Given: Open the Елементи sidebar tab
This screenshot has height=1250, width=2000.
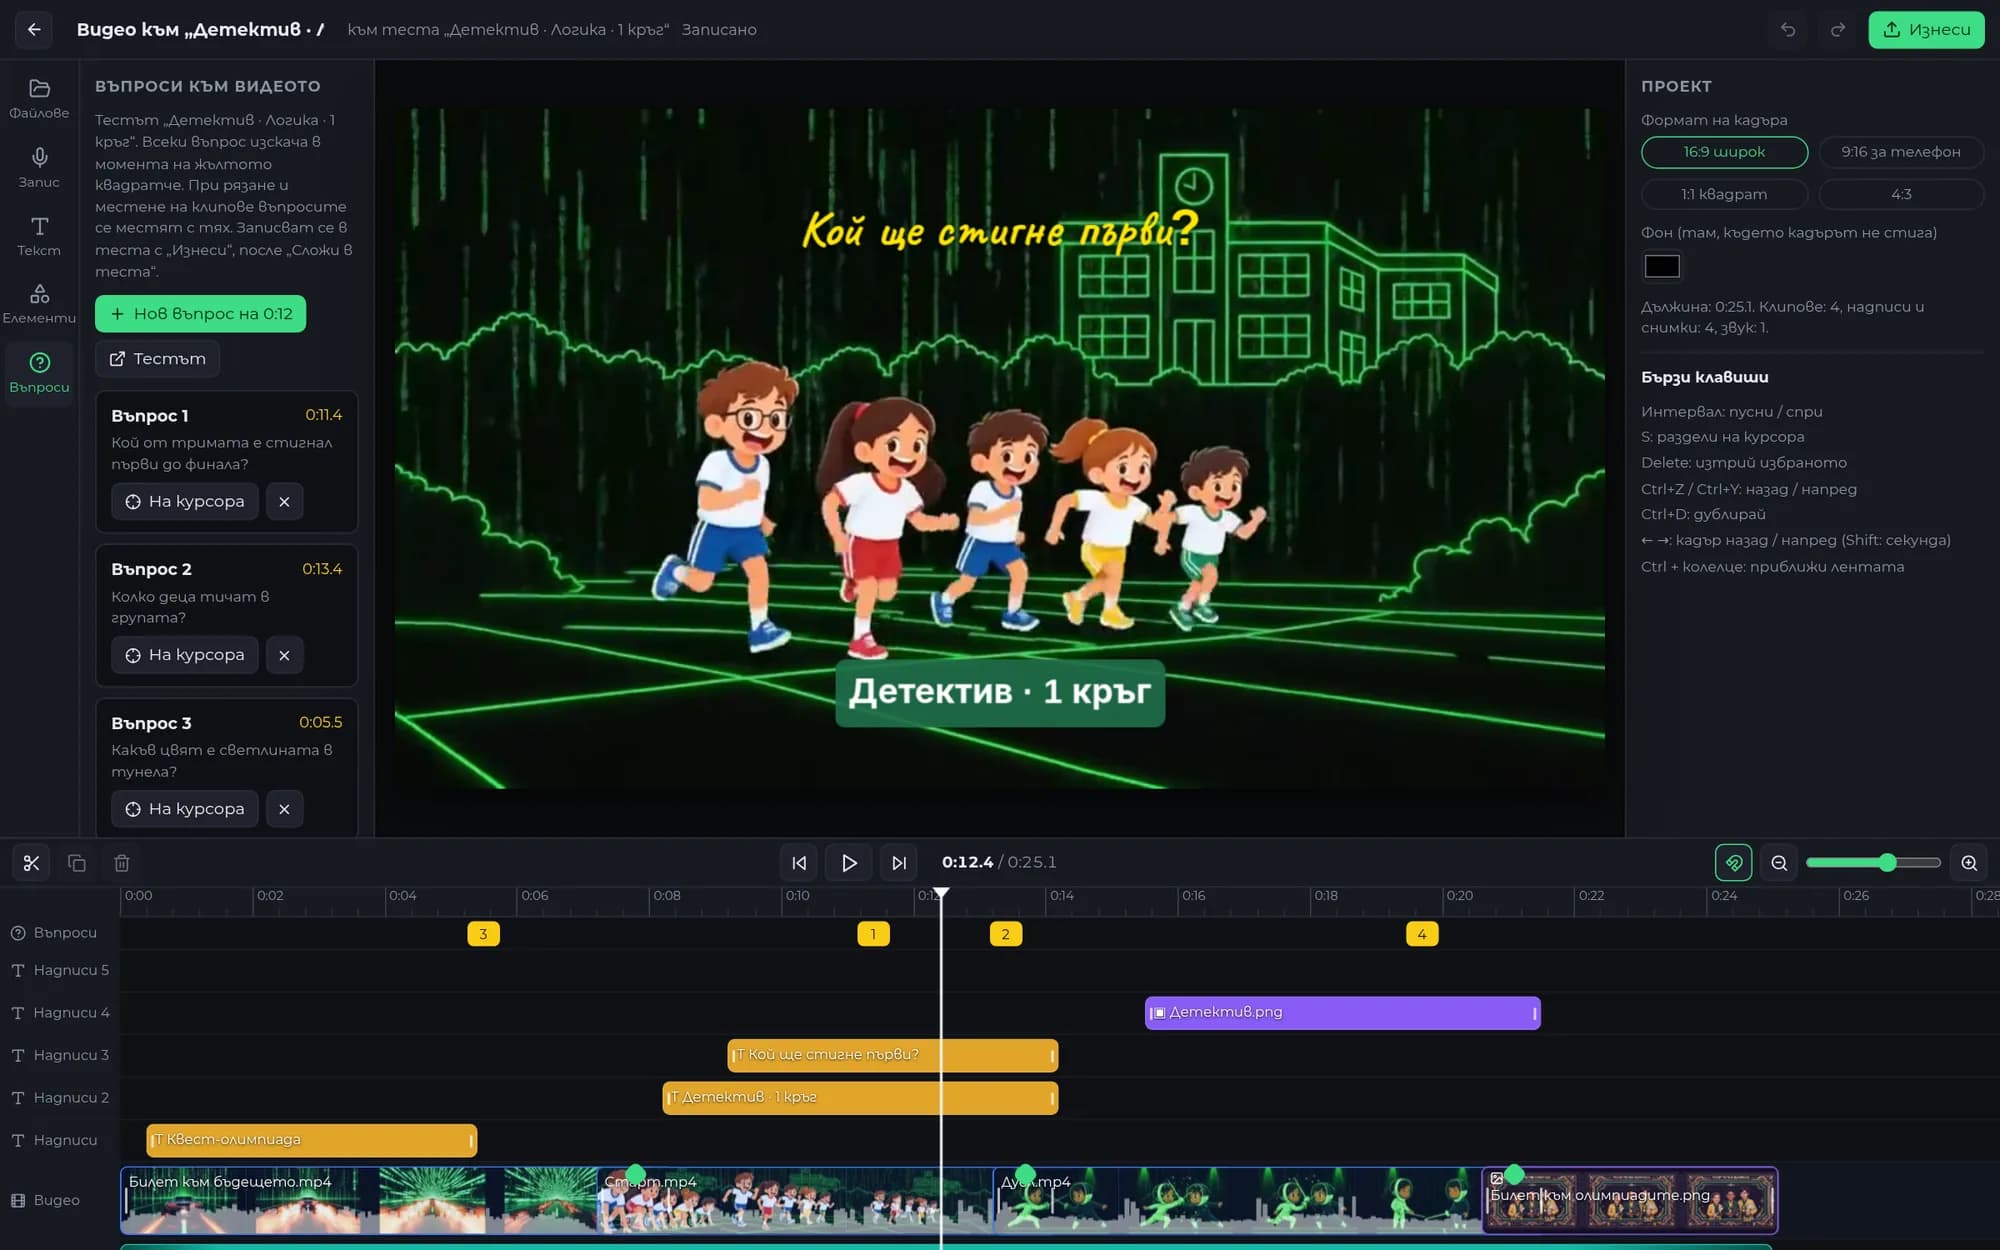Looking at the screenshot, I should point(39,304).
